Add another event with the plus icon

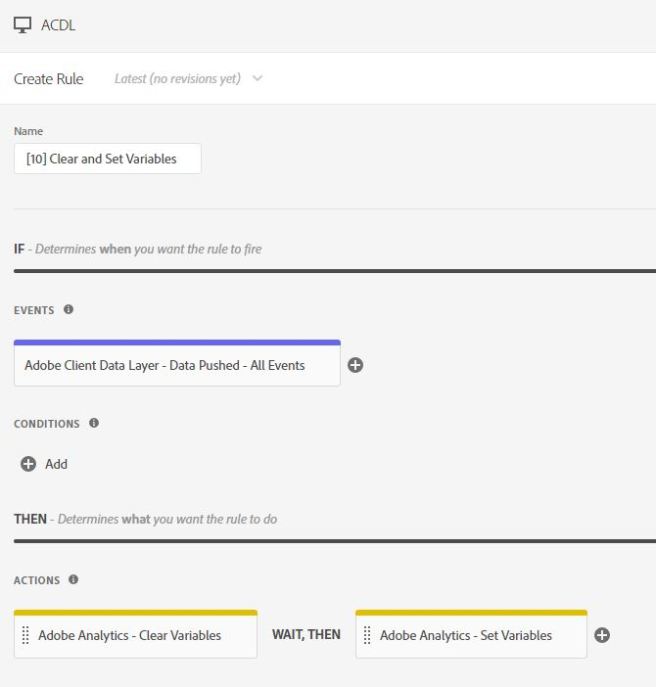point(355,366)
